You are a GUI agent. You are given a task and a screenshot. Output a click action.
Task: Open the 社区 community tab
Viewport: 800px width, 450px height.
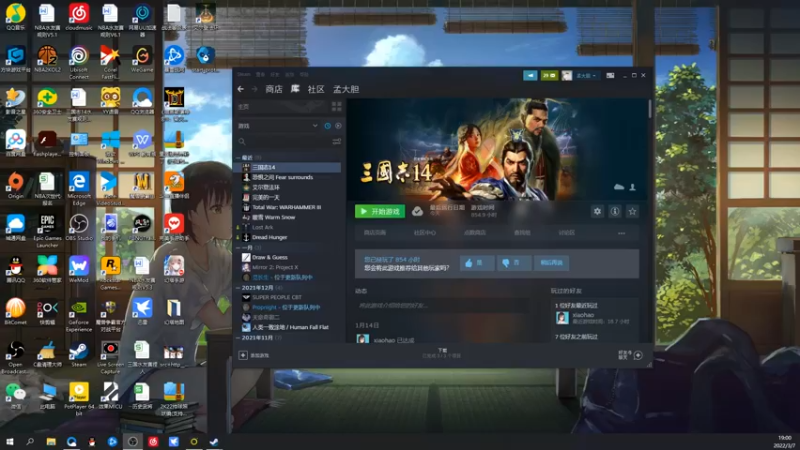point(316,89)
